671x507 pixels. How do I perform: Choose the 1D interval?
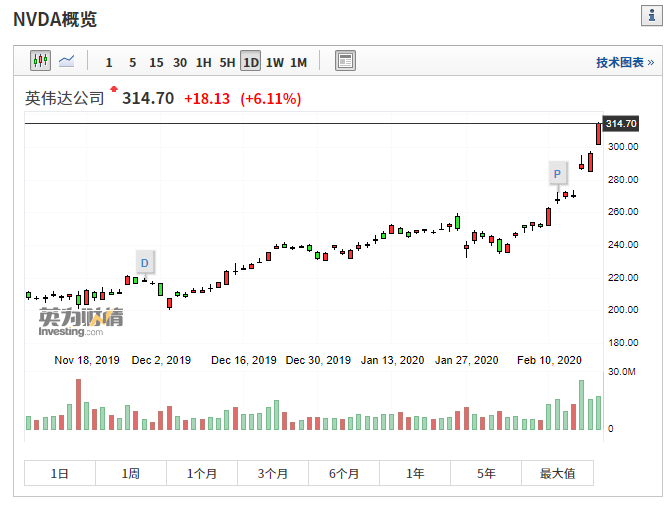[x=251, y=61]
